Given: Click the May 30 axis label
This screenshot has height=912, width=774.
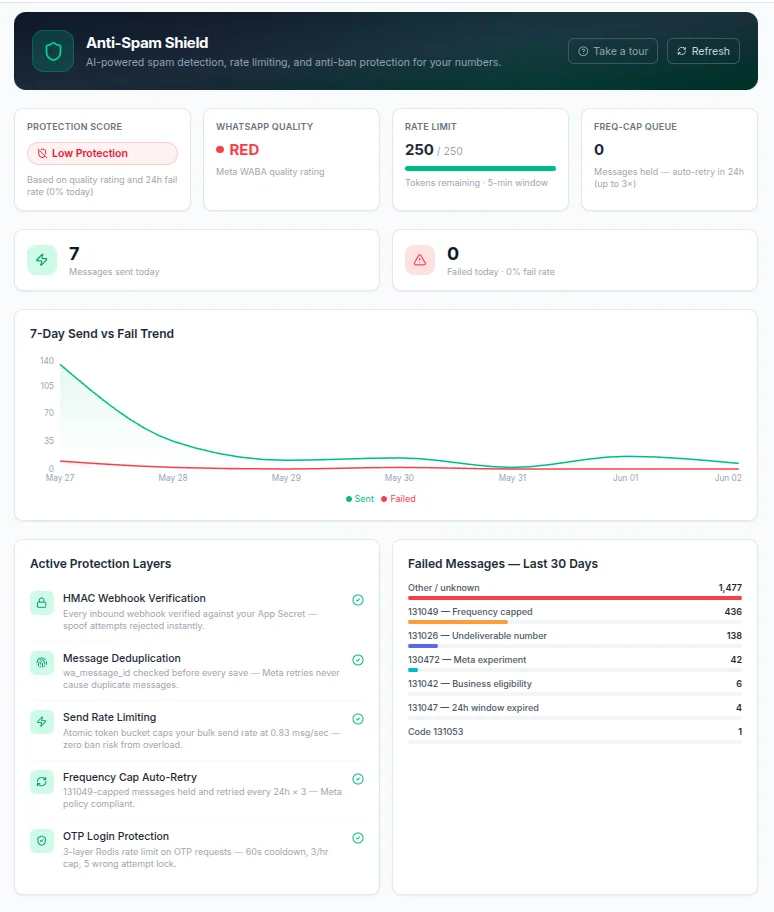Looking at the screenshot, I should (399, 478).
